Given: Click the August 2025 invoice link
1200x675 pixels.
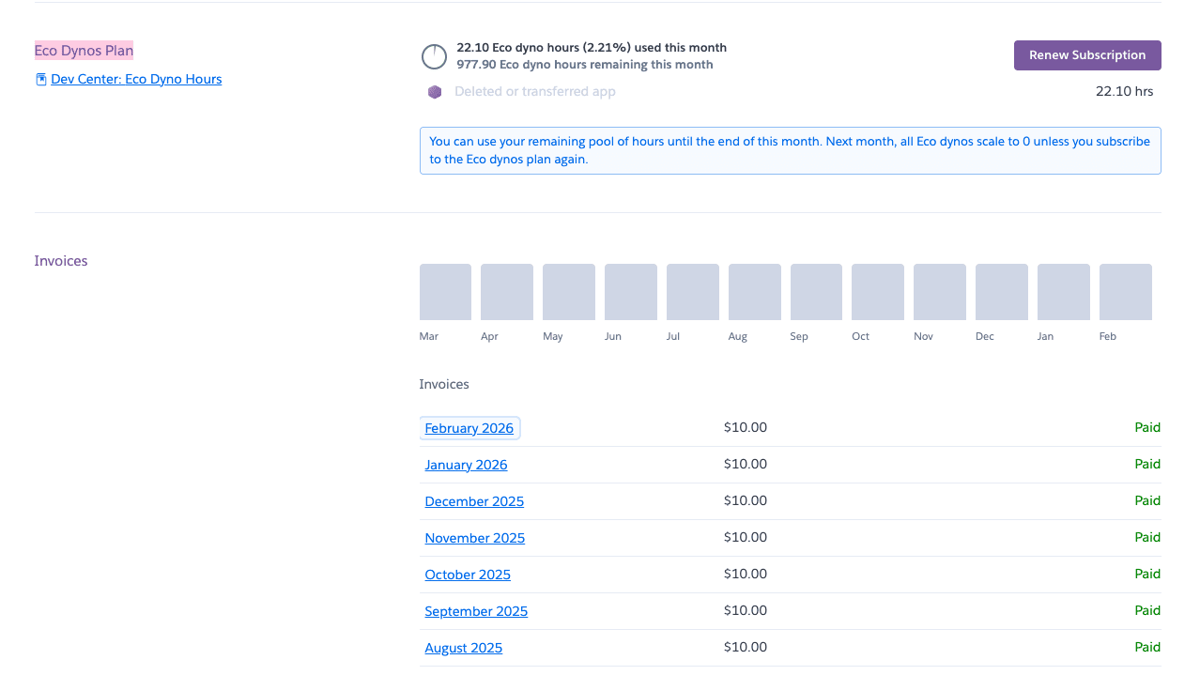Looking at the screenshot, I should coord(463,648).
